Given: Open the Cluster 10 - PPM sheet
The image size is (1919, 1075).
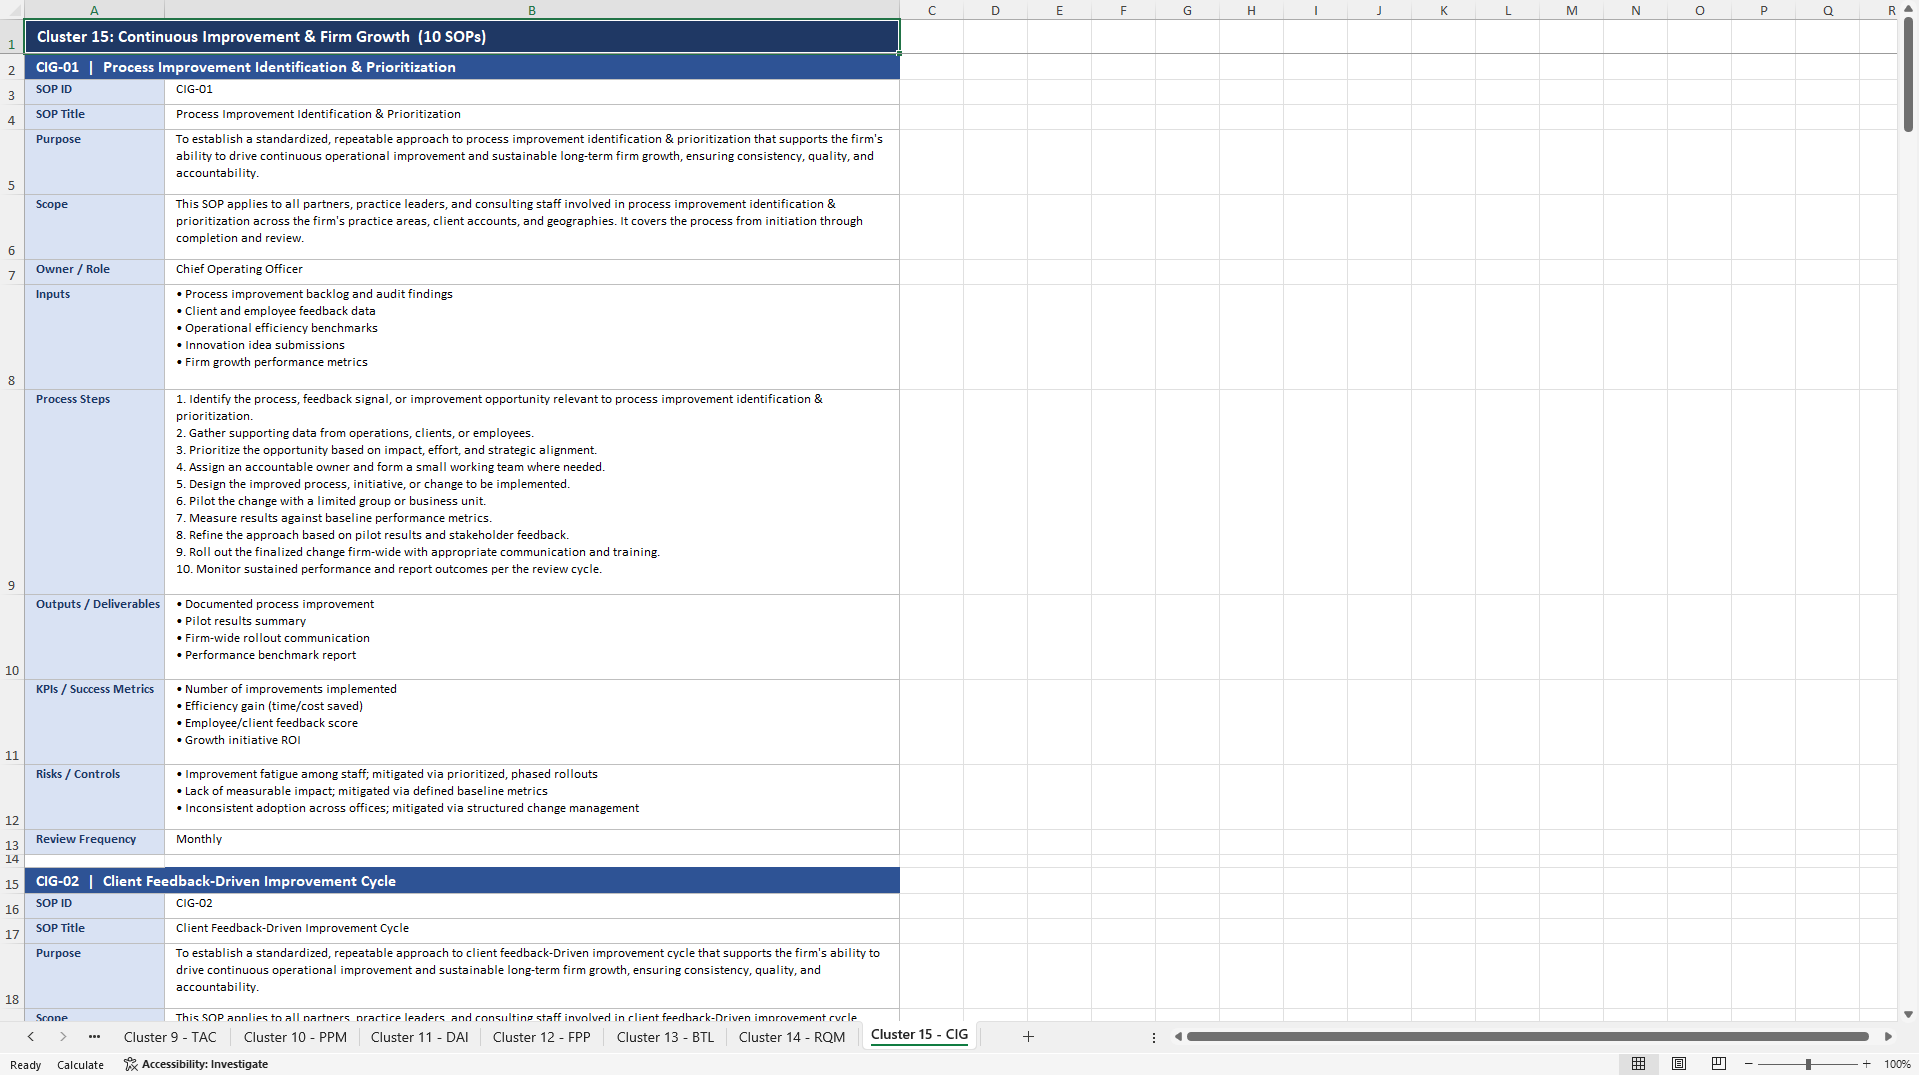Looking at the screenshot, I should coord(295,1037).
